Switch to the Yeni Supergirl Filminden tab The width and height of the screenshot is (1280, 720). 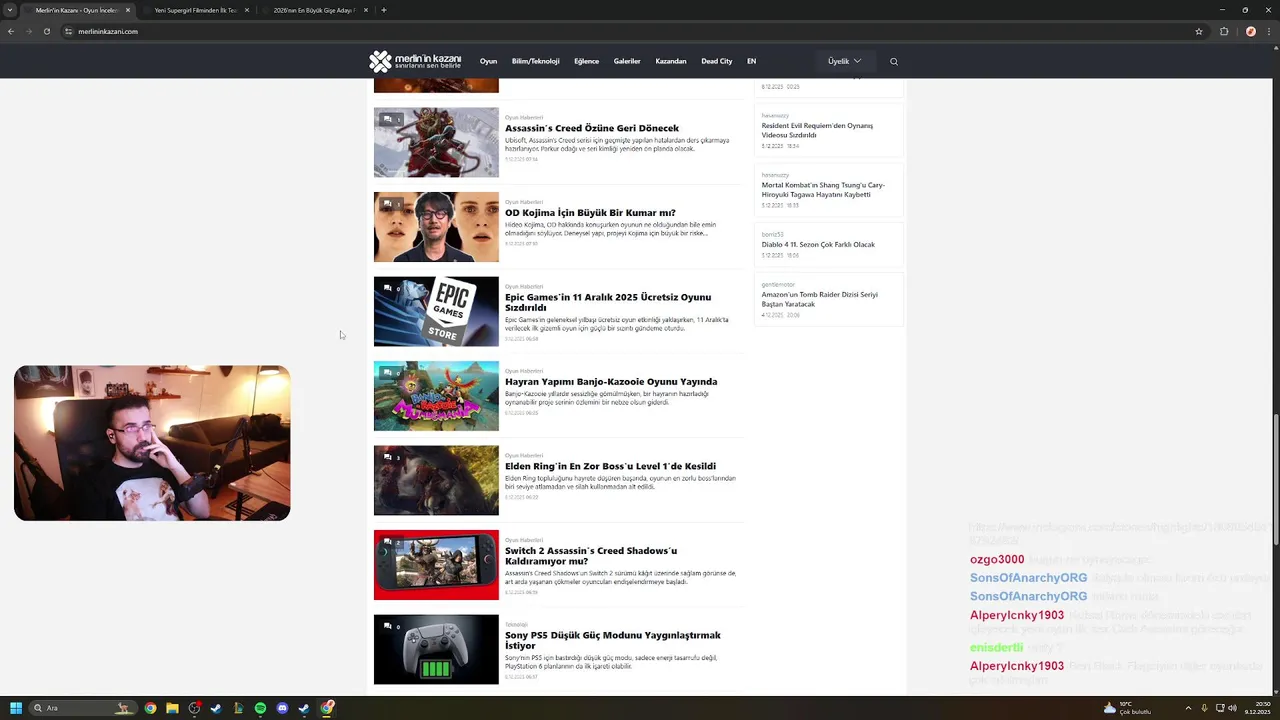(x=196, y=10)
